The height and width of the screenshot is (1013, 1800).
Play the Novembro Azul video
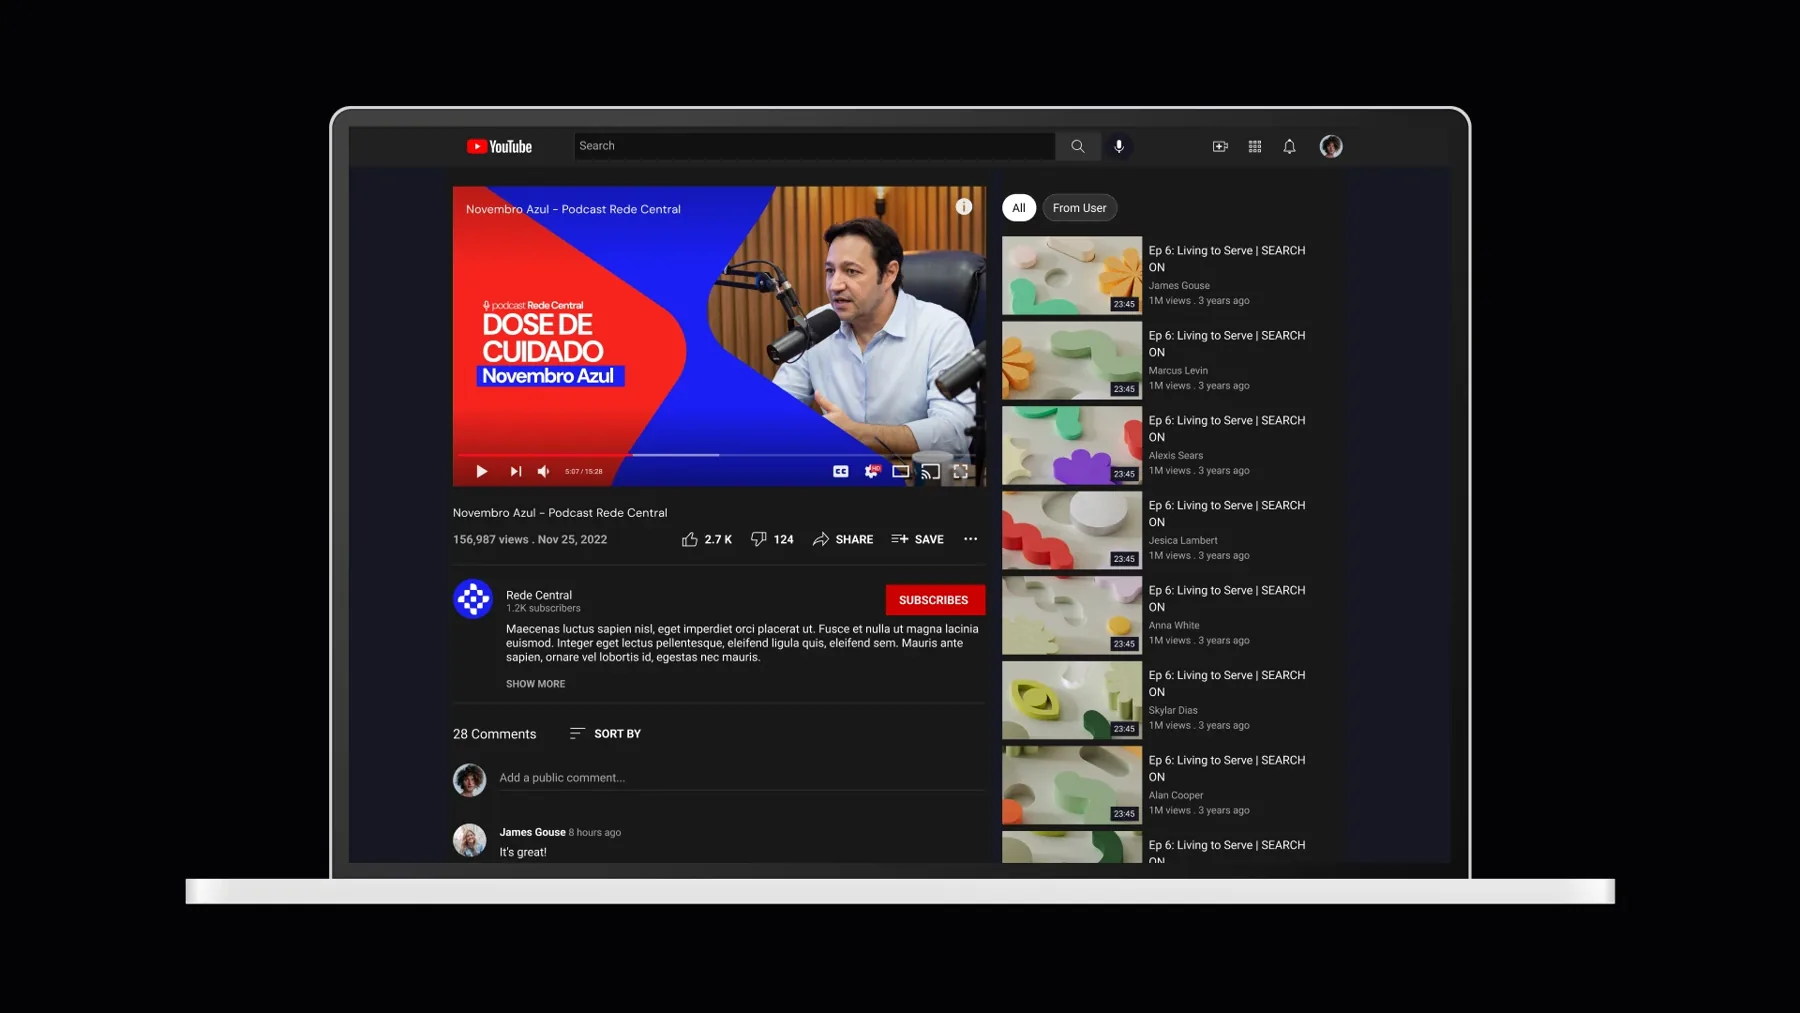pos(481,471)
